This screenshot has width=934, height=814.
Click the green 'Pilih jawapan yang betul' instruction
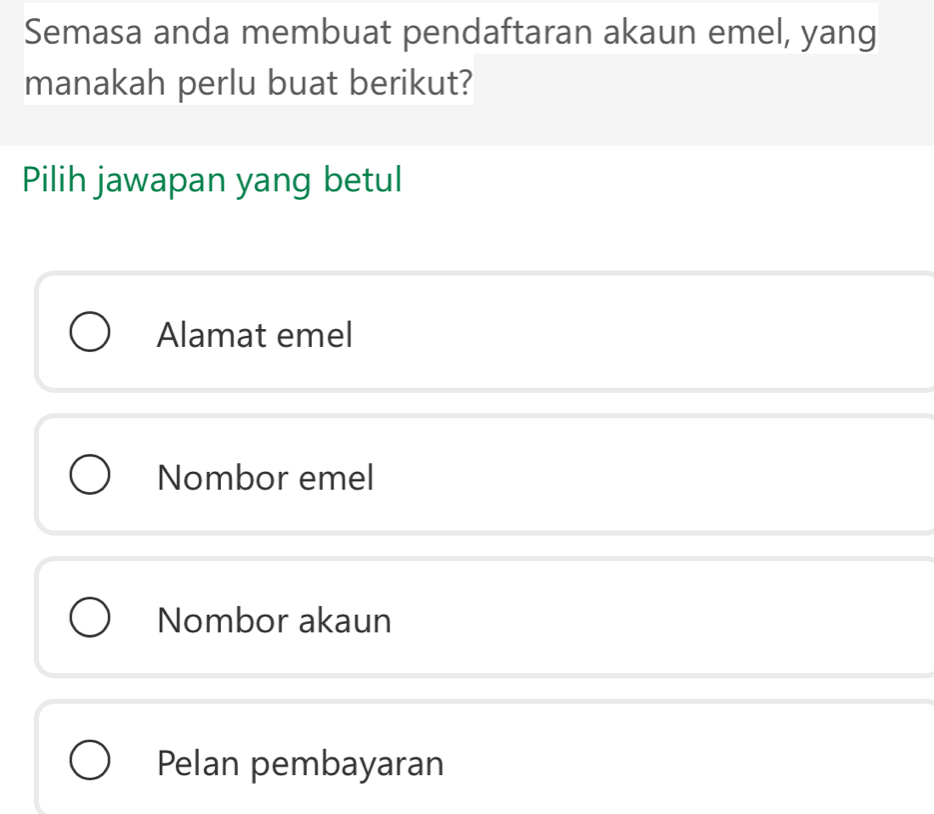pos(213,180)
